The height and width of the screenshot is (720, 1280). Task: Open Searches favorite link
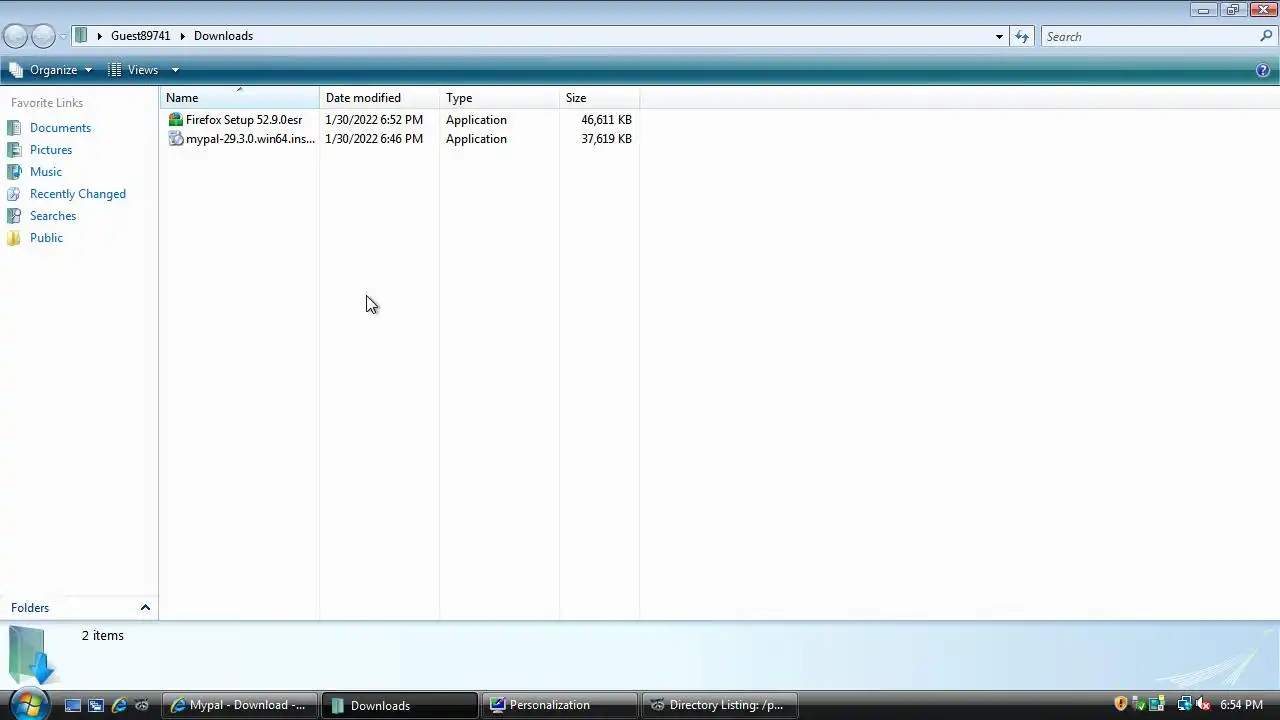53,216
